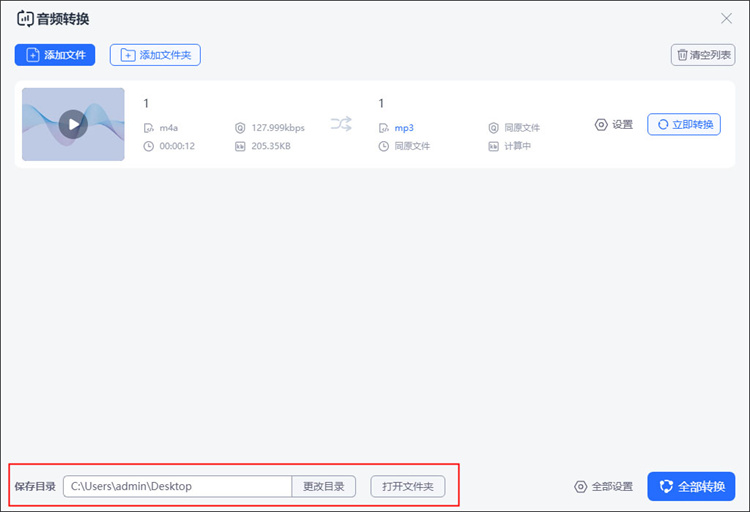
Task: Convert all files with 全部转换
Action: tap(691, 487)
